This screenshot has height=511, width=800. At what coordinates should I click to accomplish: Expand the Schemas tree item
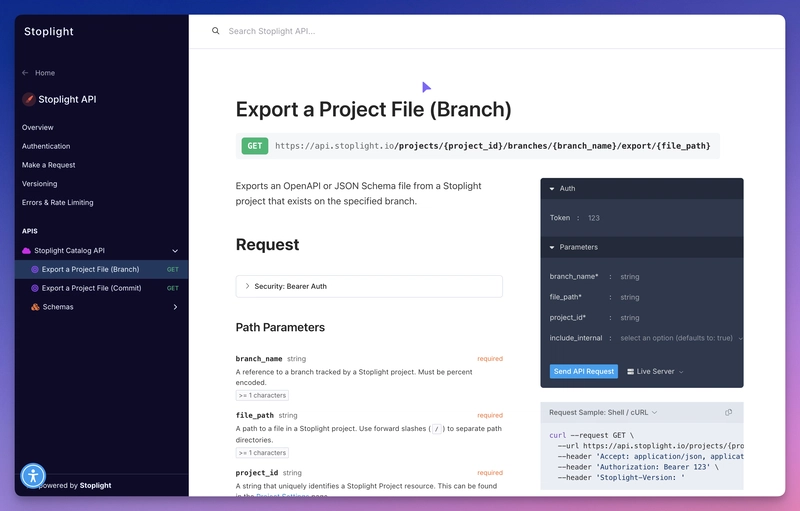click(x=175, y=307)
